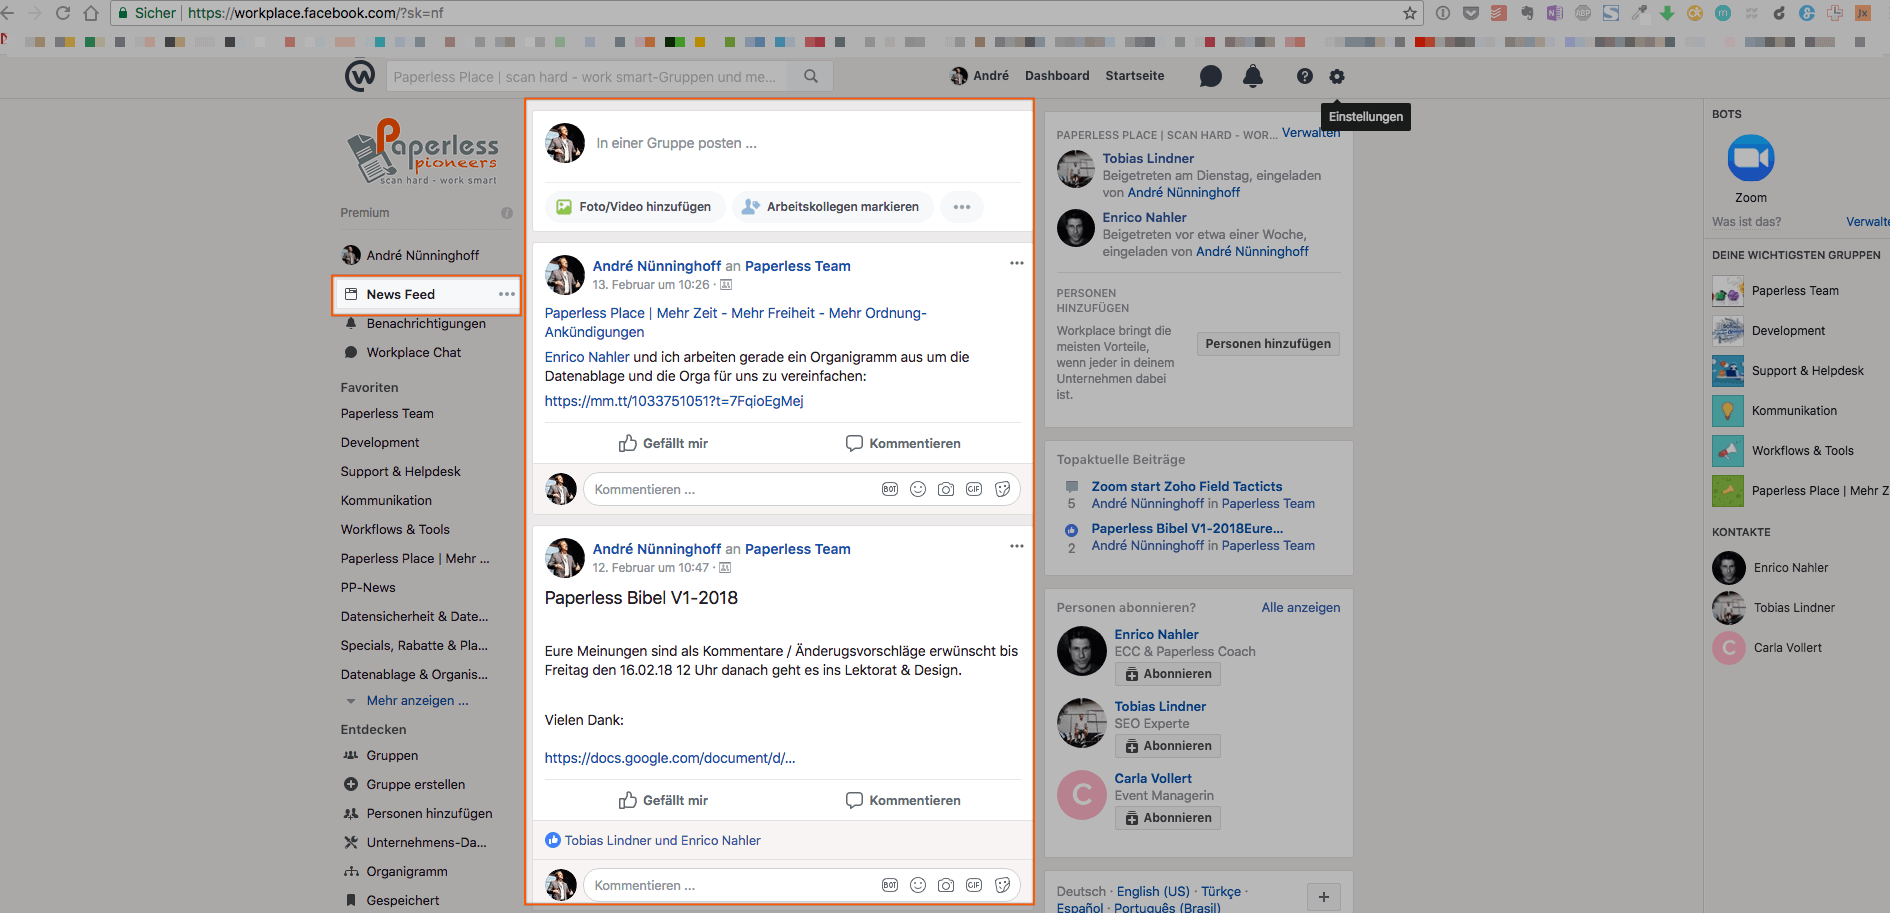Open more post options three dots in composer

click(x=961, y=207)
